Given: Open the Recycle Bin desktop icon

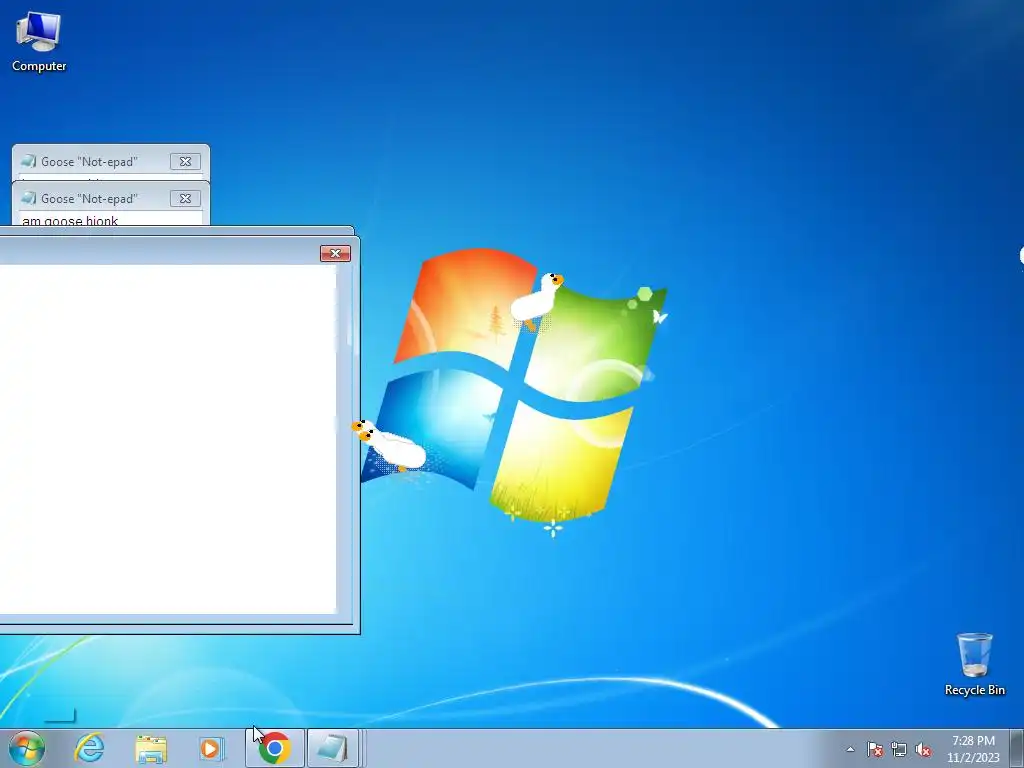Looking at the screenshot, I should (974, 664).
